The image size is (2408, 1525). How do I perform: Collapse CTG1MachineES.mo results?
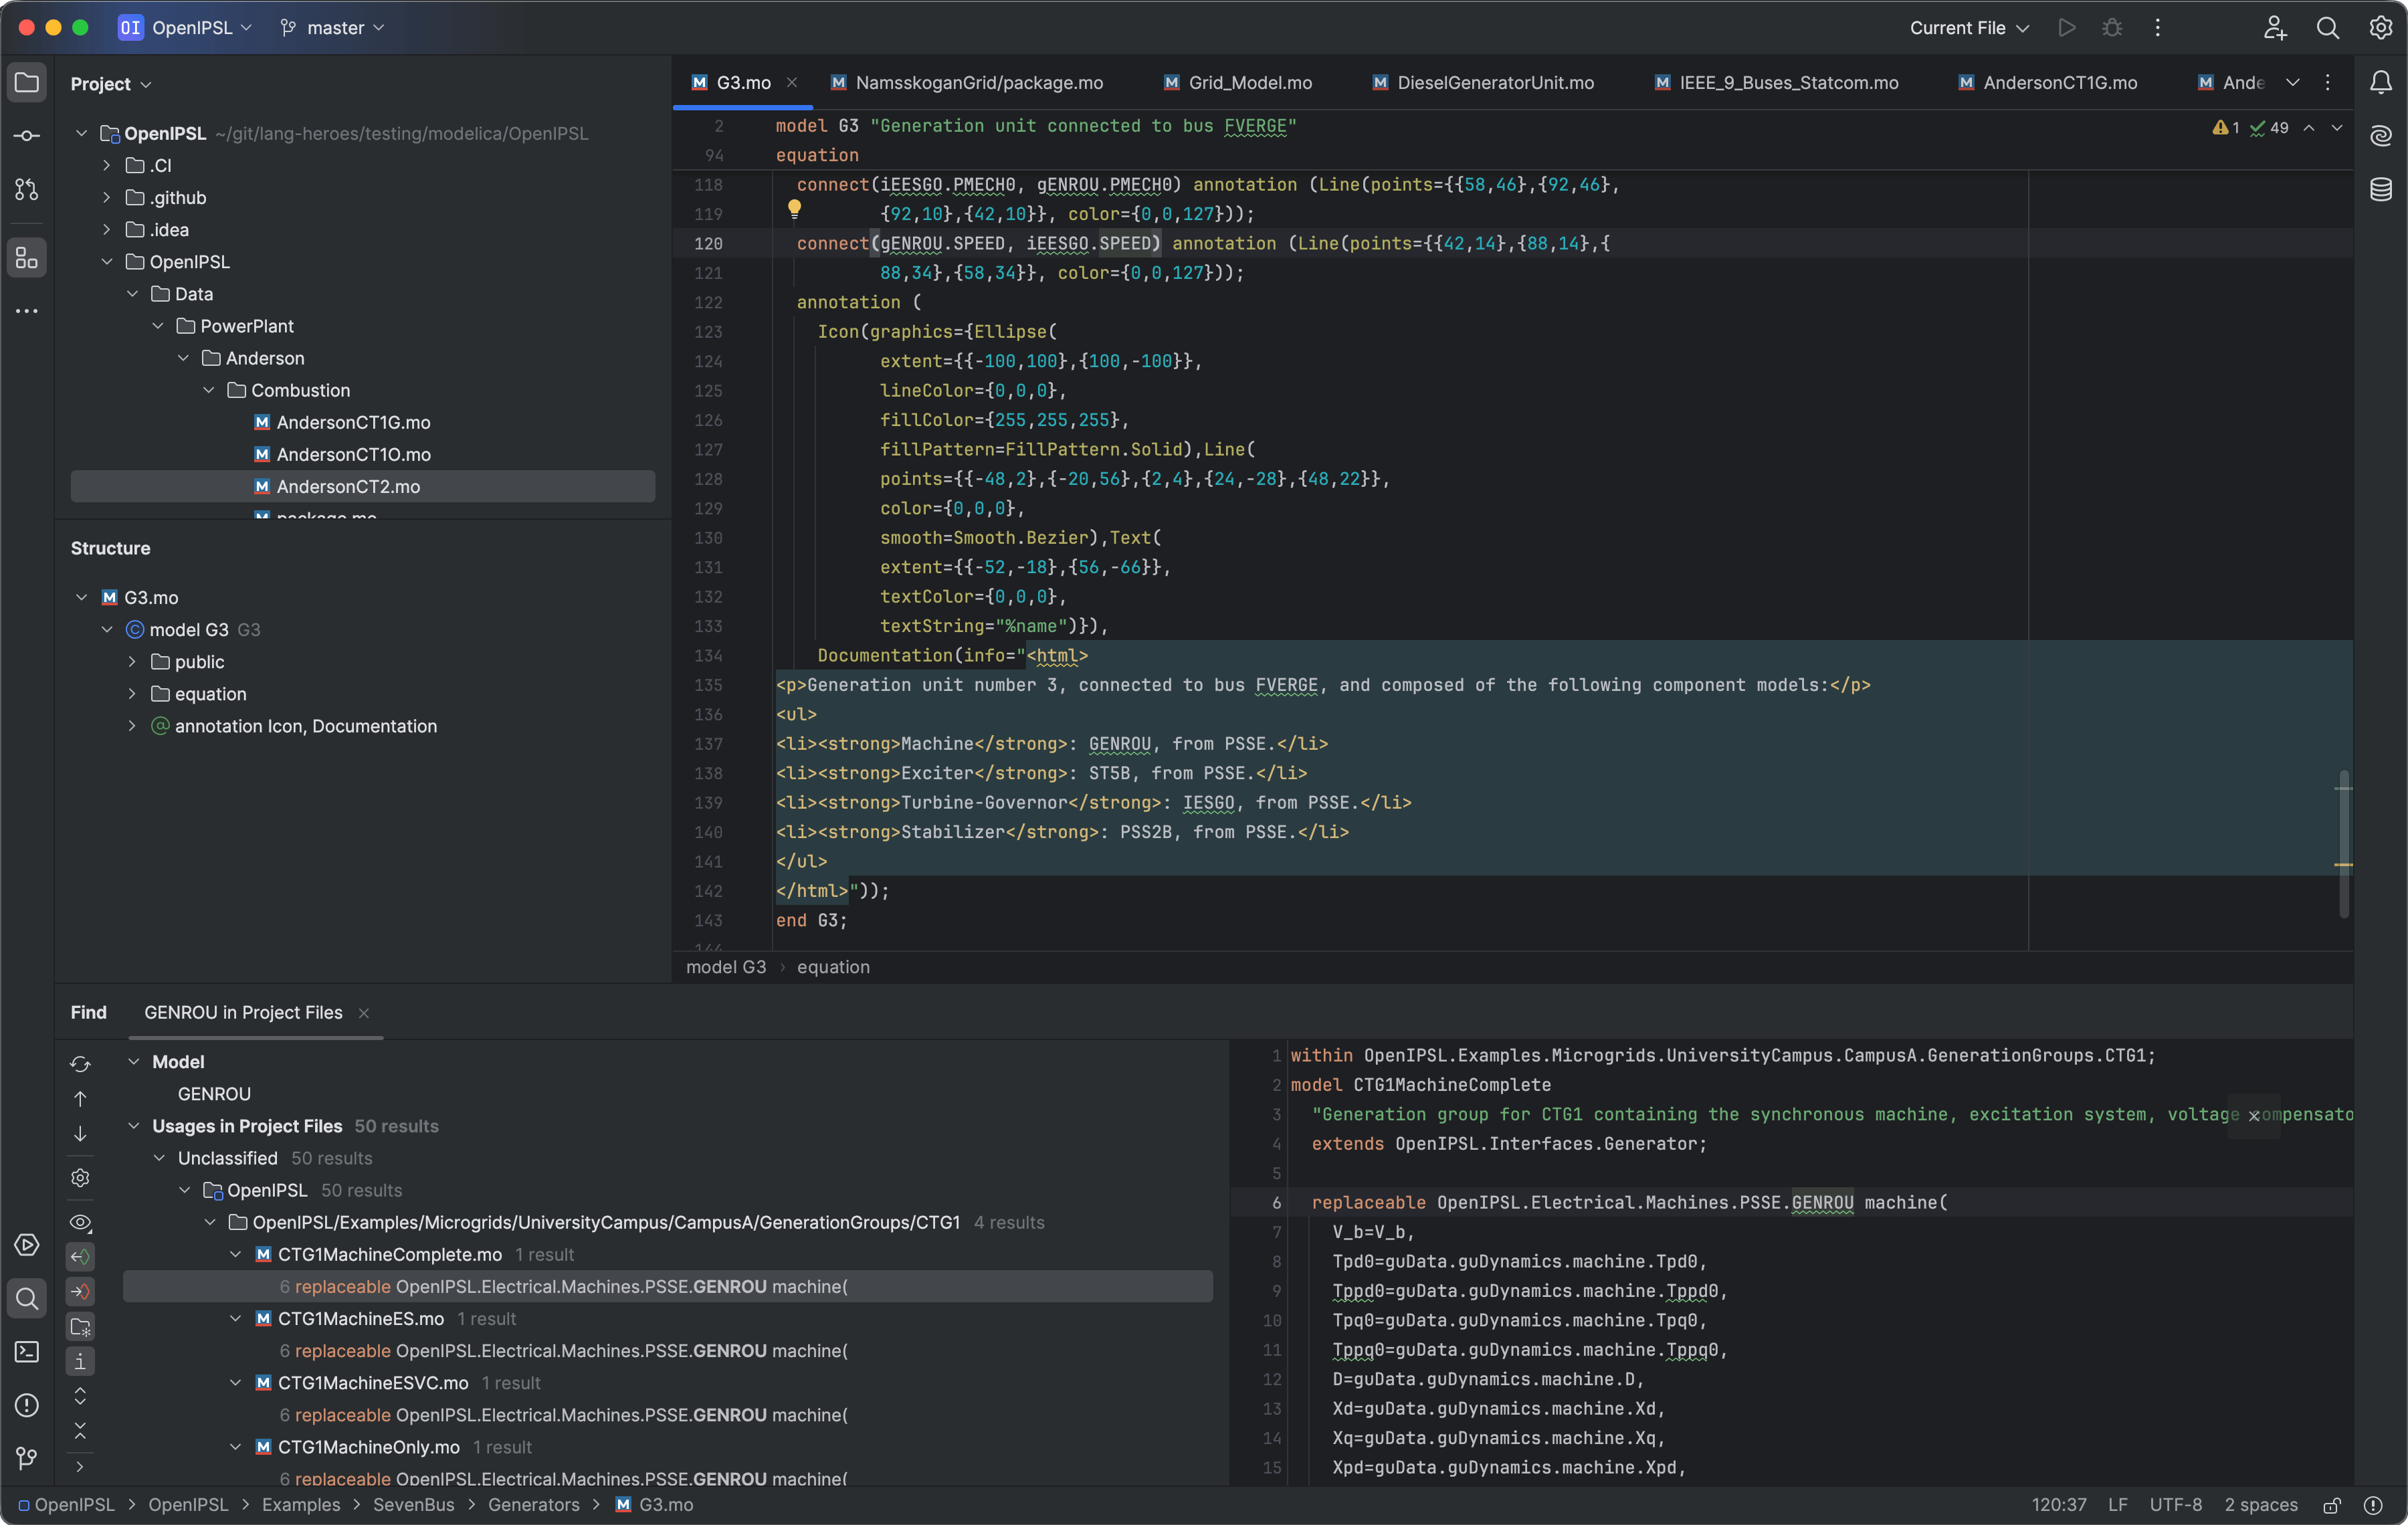(x=236, y=1319)
